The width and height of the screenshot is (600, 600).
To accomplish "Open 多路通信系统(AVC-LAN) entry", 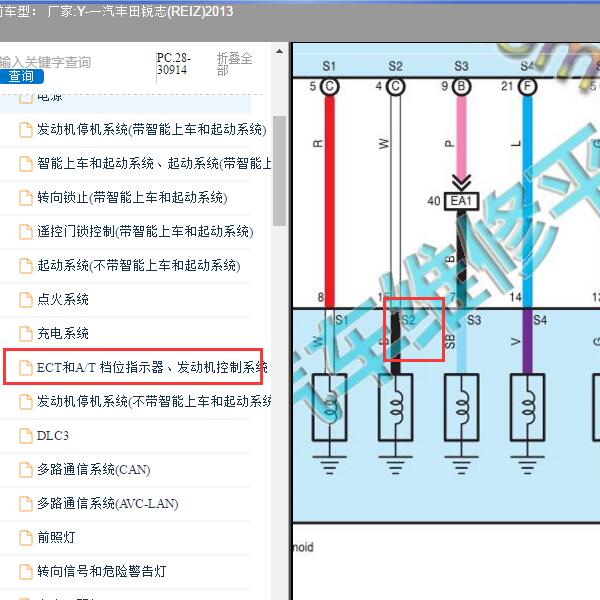I will [108, 504].
